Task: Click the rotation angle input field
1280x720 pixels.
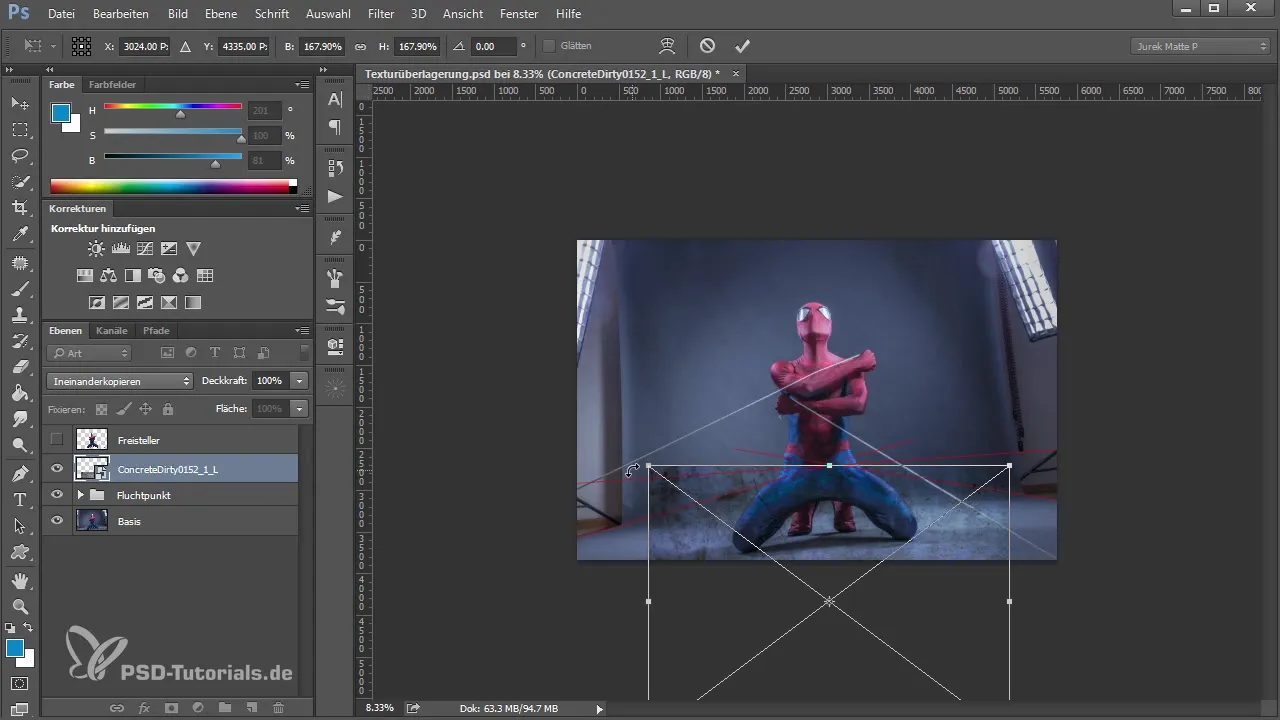Action: pos(494,46)
